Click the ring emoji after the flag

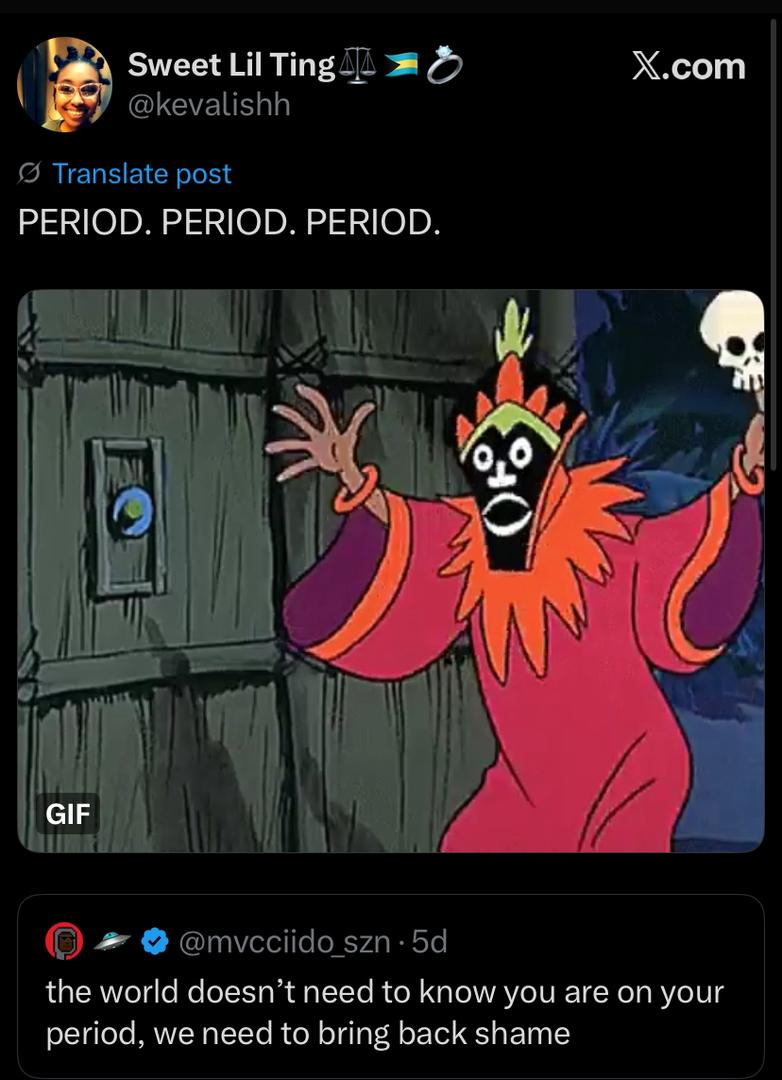[x=444, y=65]
